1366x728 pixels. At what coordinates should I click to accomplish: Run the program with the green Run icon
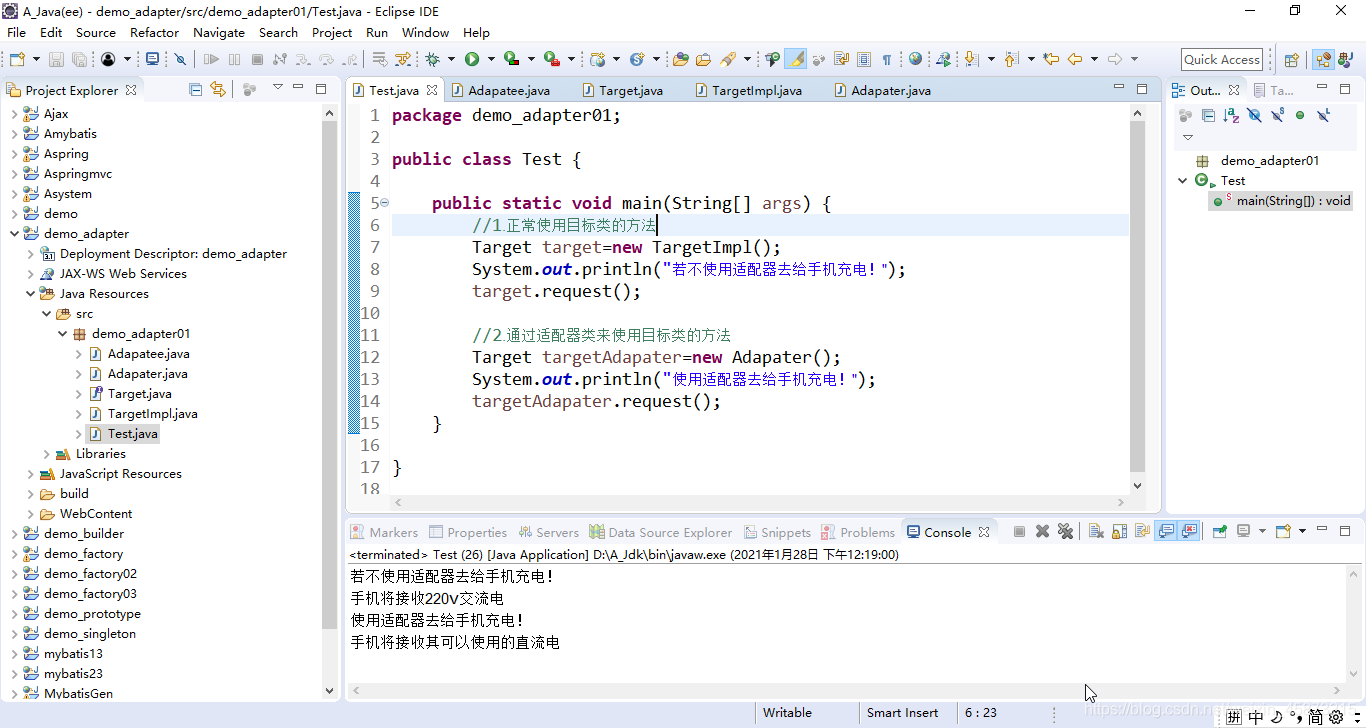[x=472, y=59]
